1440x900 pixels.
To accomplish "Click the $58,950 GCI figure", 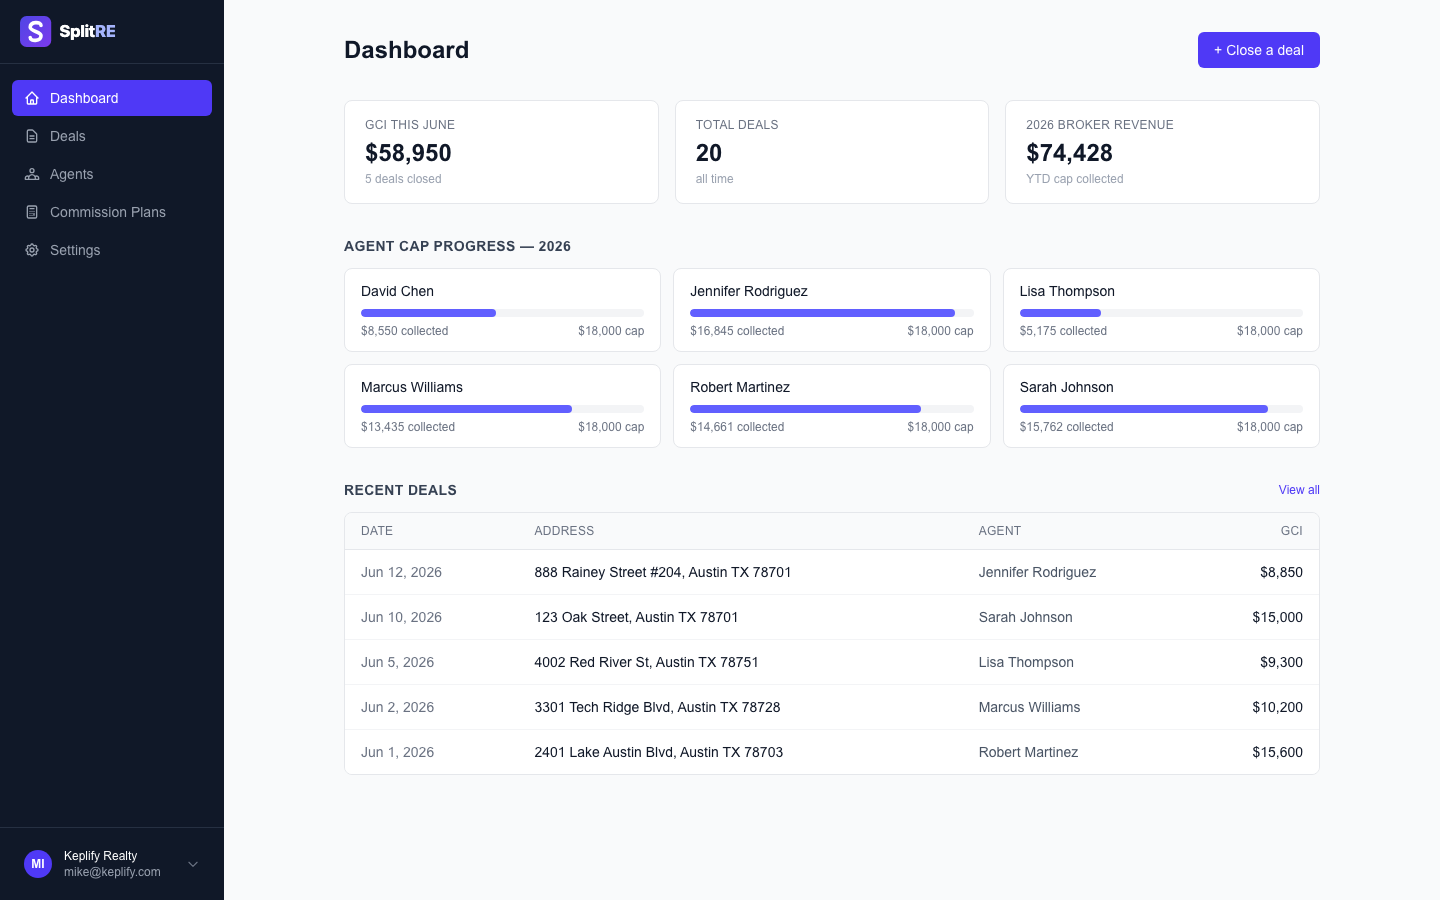I will (x=408, y=153).
